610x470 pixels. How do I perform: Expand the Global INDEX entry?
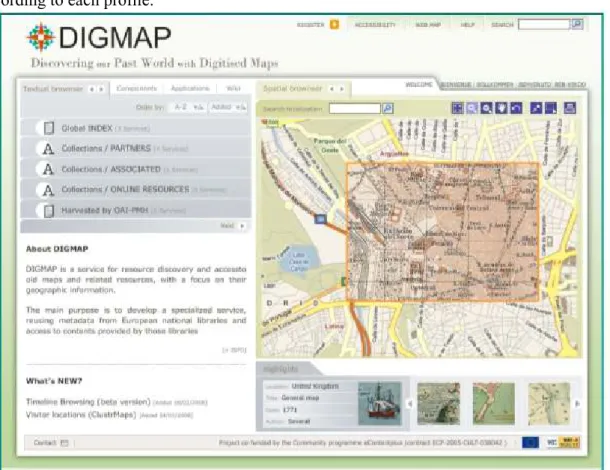pyautogui.click(x=135, y=128)
